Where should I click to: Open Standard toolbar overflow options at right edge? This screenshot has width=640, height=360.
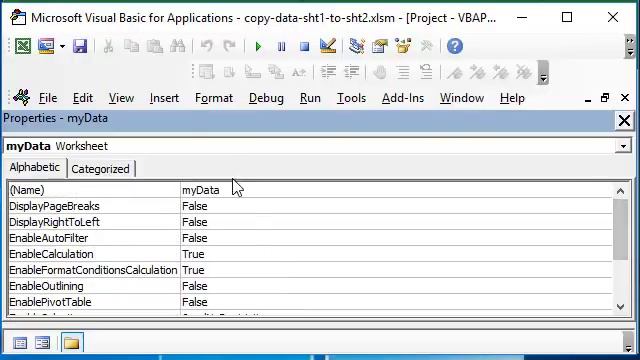(630, 47)
